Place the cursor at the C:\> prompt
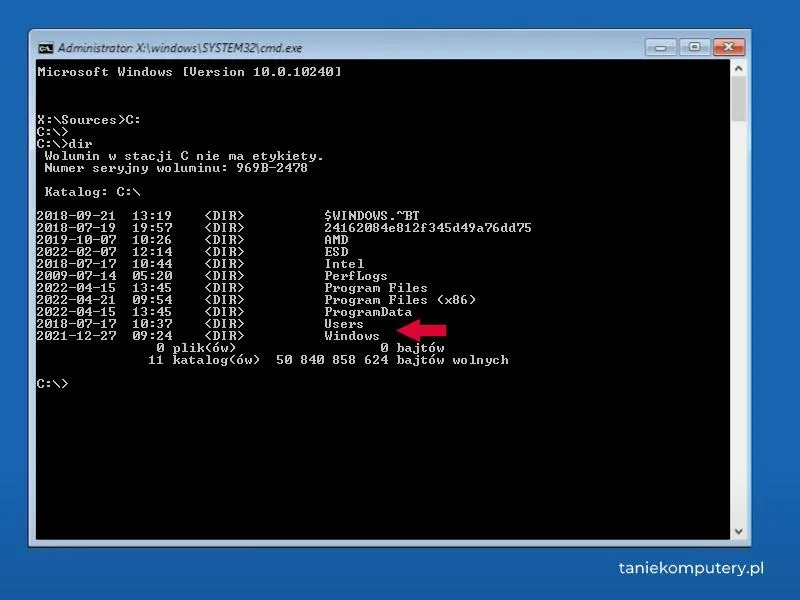 click(50, 383)
